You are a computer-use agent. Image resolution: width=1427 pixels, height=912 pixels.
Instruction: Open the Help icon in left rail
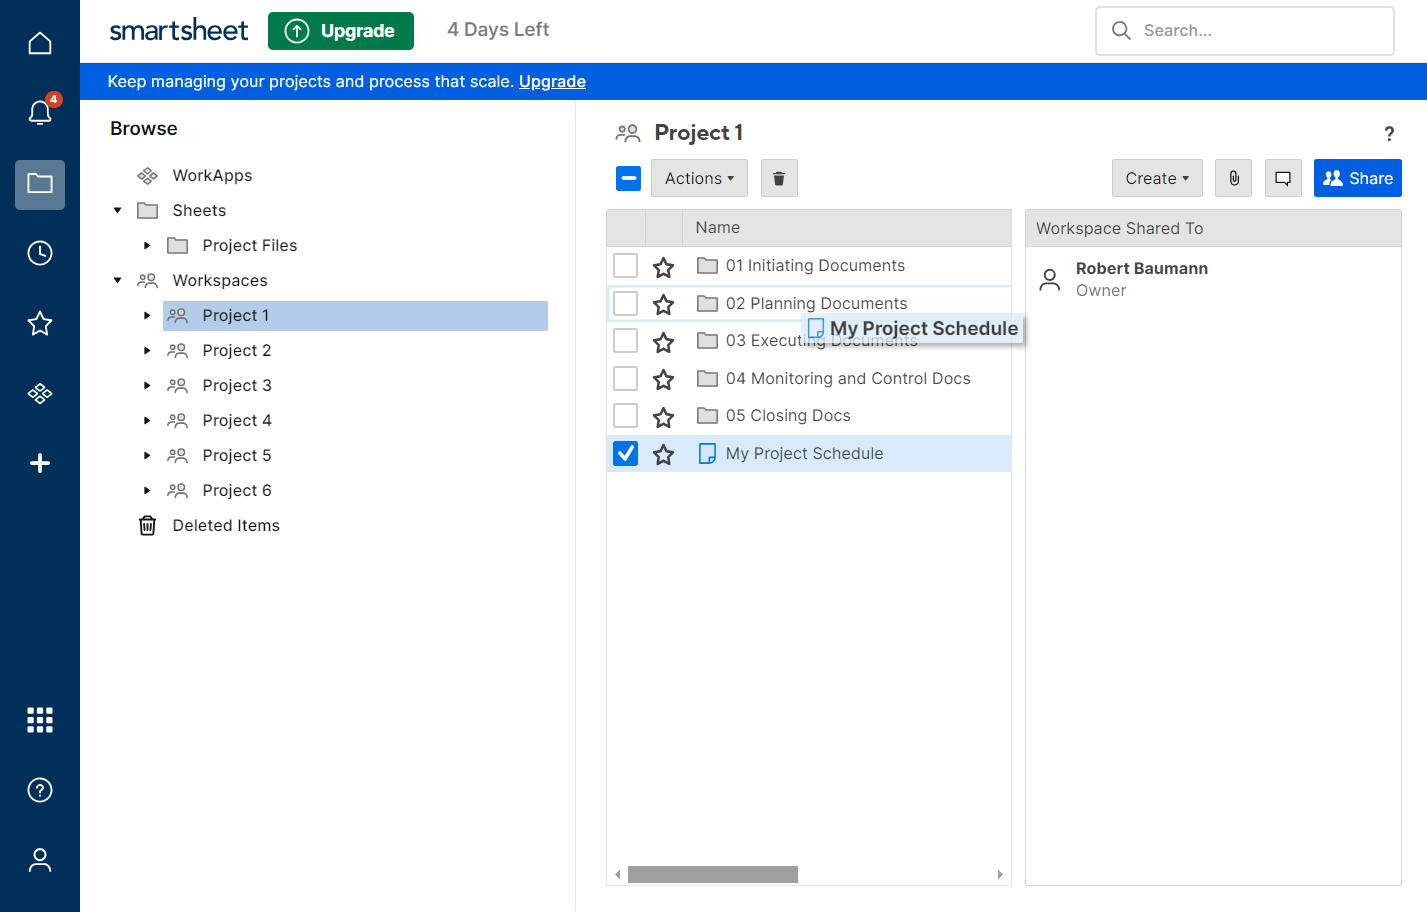pos(40,790)
